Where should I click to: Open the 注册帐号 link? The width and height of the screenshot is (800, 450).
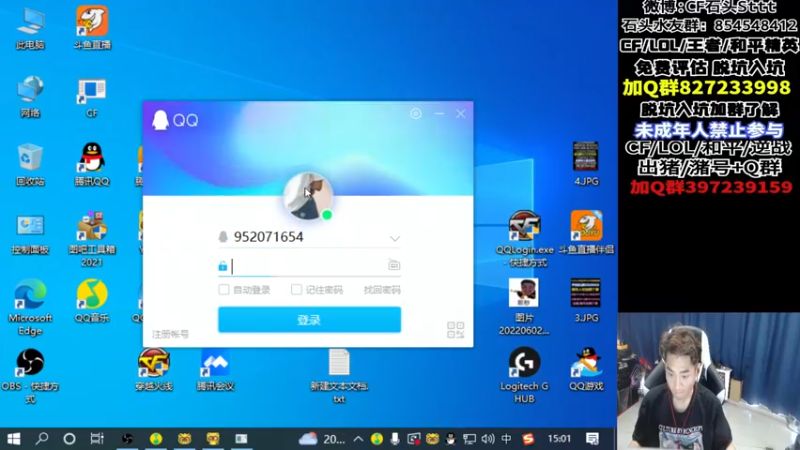[x=170, y=334]
